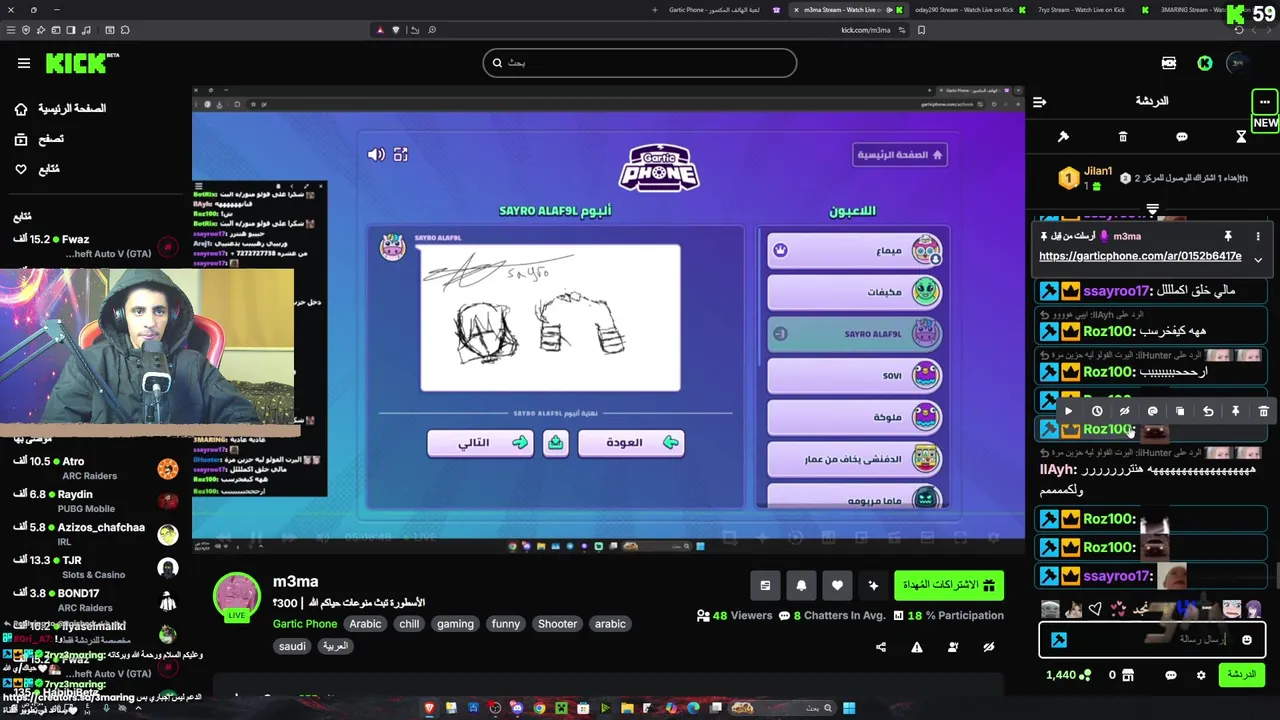The width and height of the screenshot is (1280, 720).
Task: Click the pin icon on pinned message
Action: (1228, 236)
